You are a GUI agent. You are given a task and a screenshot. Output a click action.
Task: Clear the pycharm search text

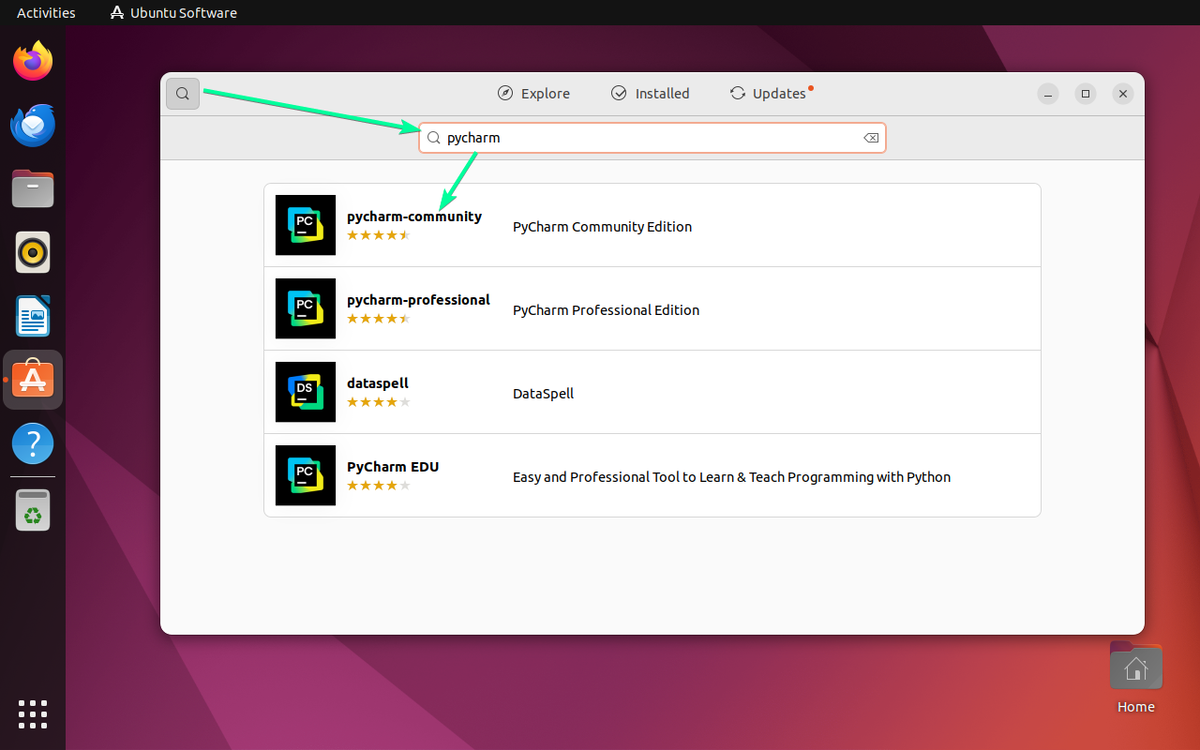[x=870, y=138]
